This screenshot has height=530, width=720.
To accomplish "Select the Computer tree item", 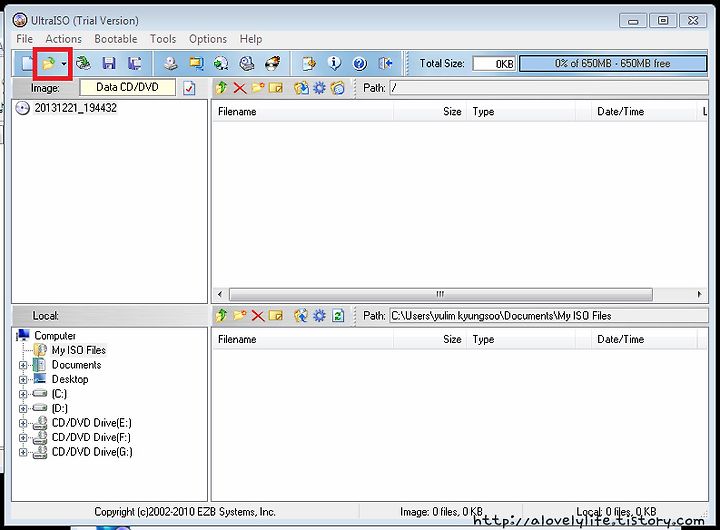I will pyautogui.click(x=55, y=336).
